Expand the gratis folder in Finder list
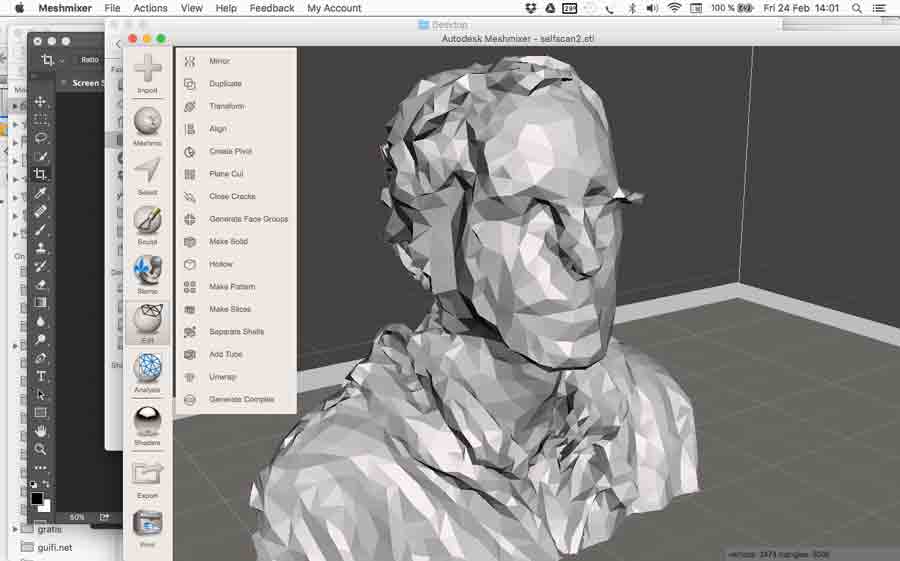The width and height of the screenshot is (900, 561). 16,529
